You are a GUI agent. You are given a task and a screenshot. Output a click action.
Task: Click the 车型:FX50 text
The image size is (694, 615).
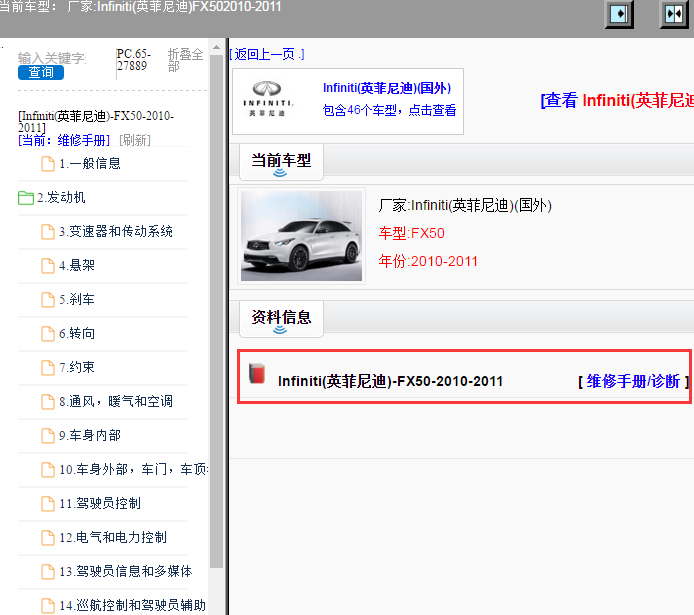[x=412, y=233]
